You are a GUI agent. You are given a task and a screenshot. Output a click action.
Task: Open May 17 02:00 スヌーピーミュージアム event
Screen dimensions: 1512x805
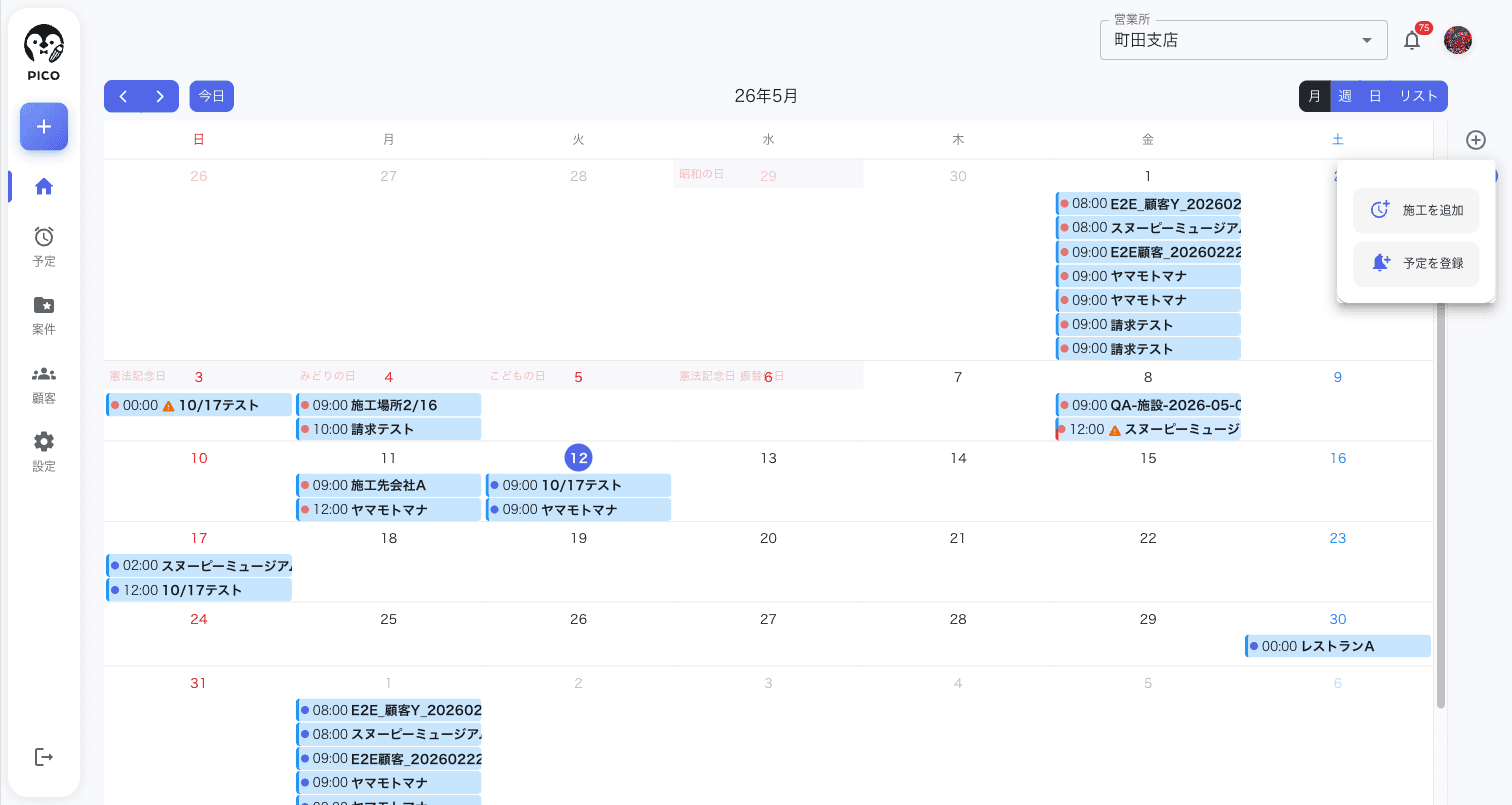199,566
